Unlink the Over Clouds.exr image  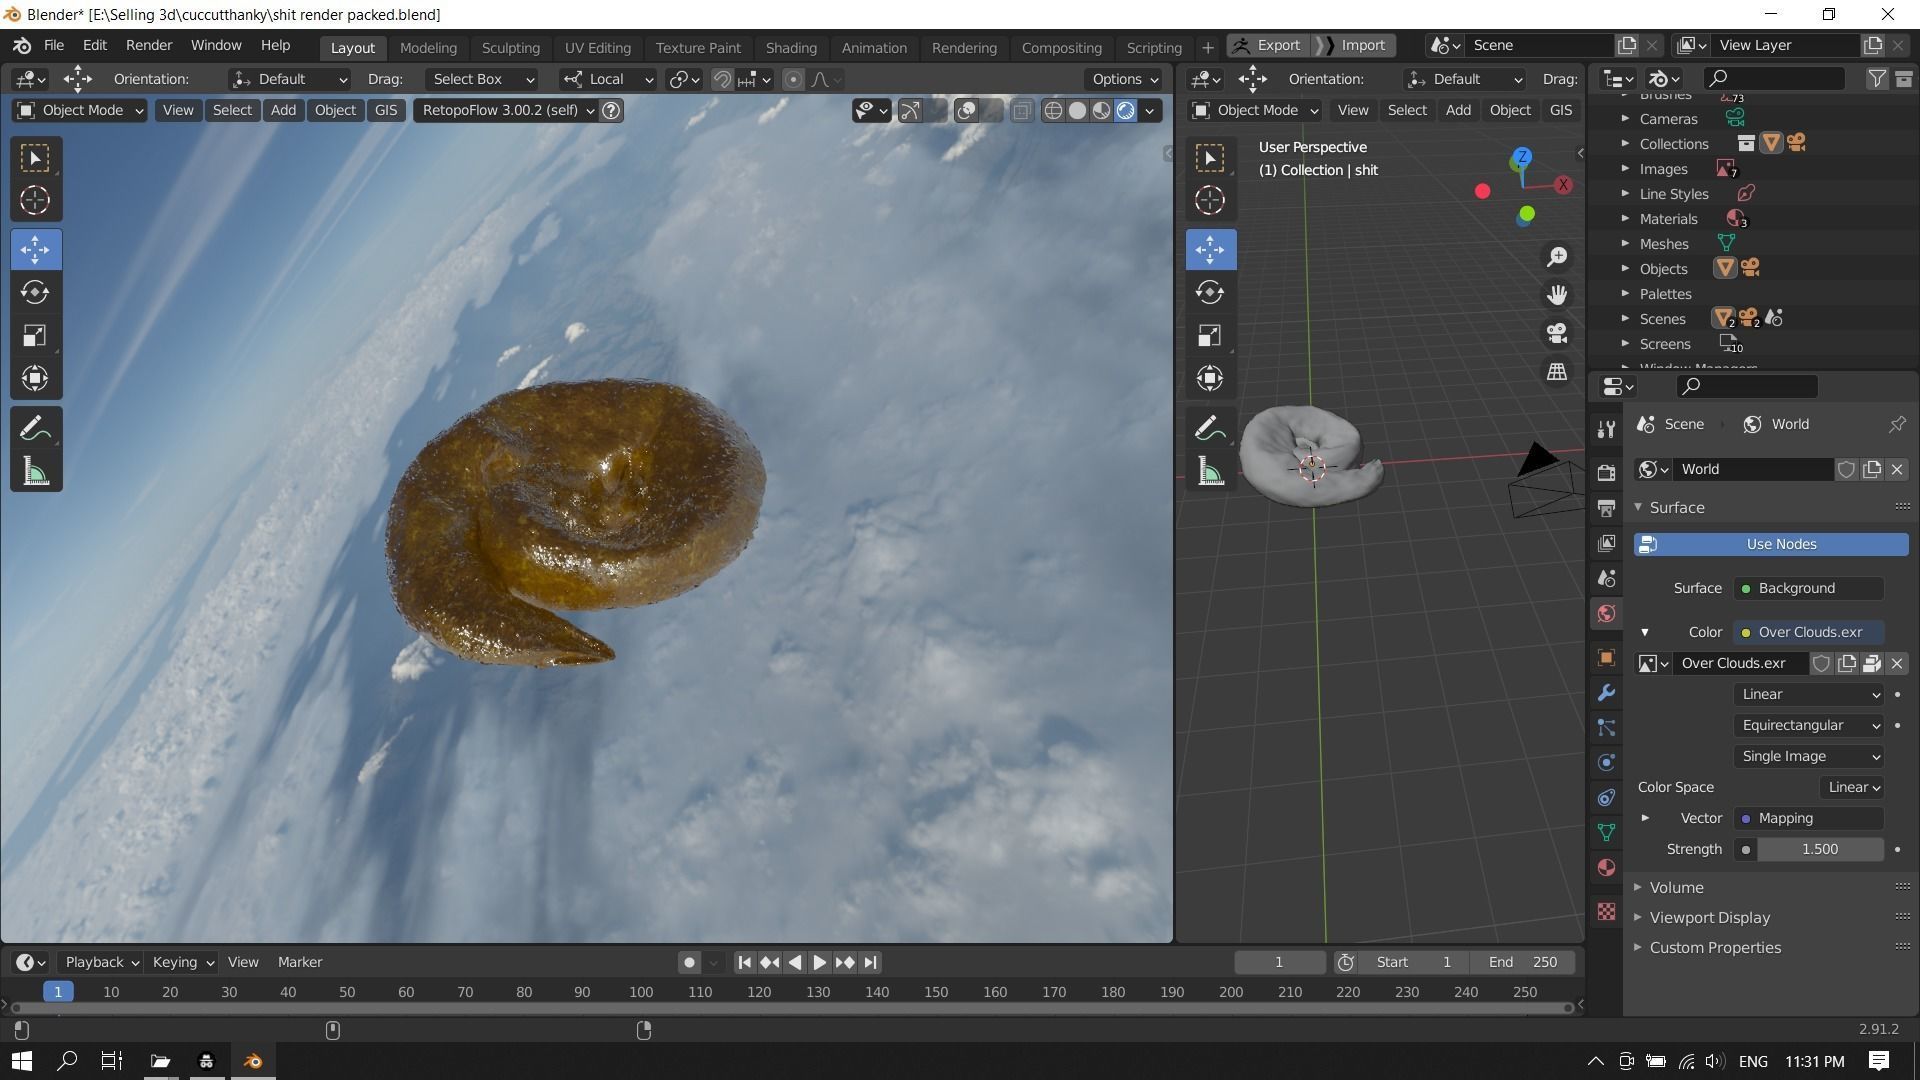pyautogui.click(x=1897, y=663)
